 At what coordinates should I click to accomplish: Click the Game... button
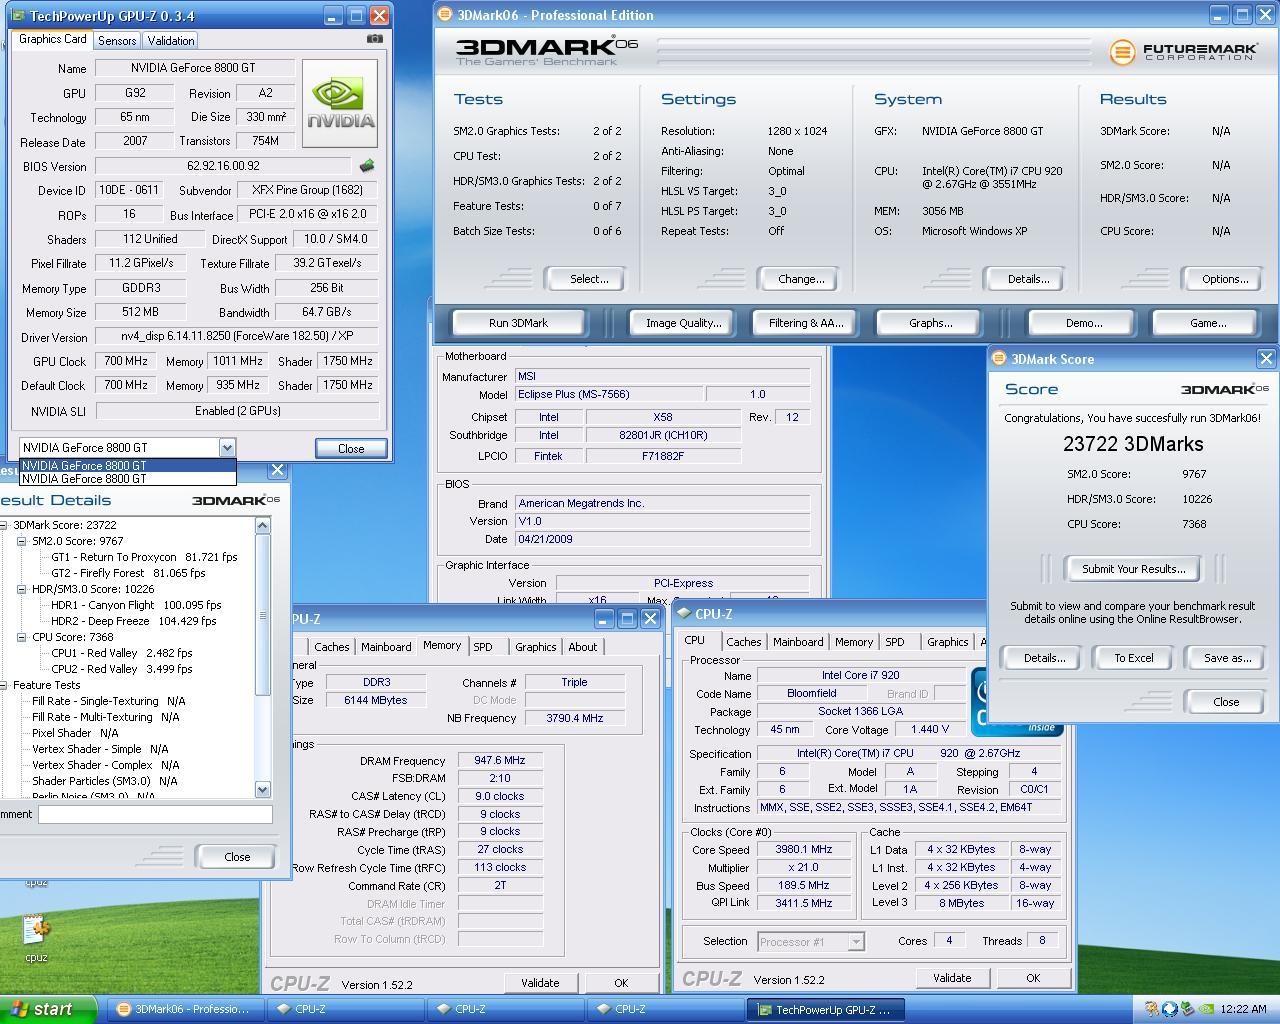[1207, 323]
